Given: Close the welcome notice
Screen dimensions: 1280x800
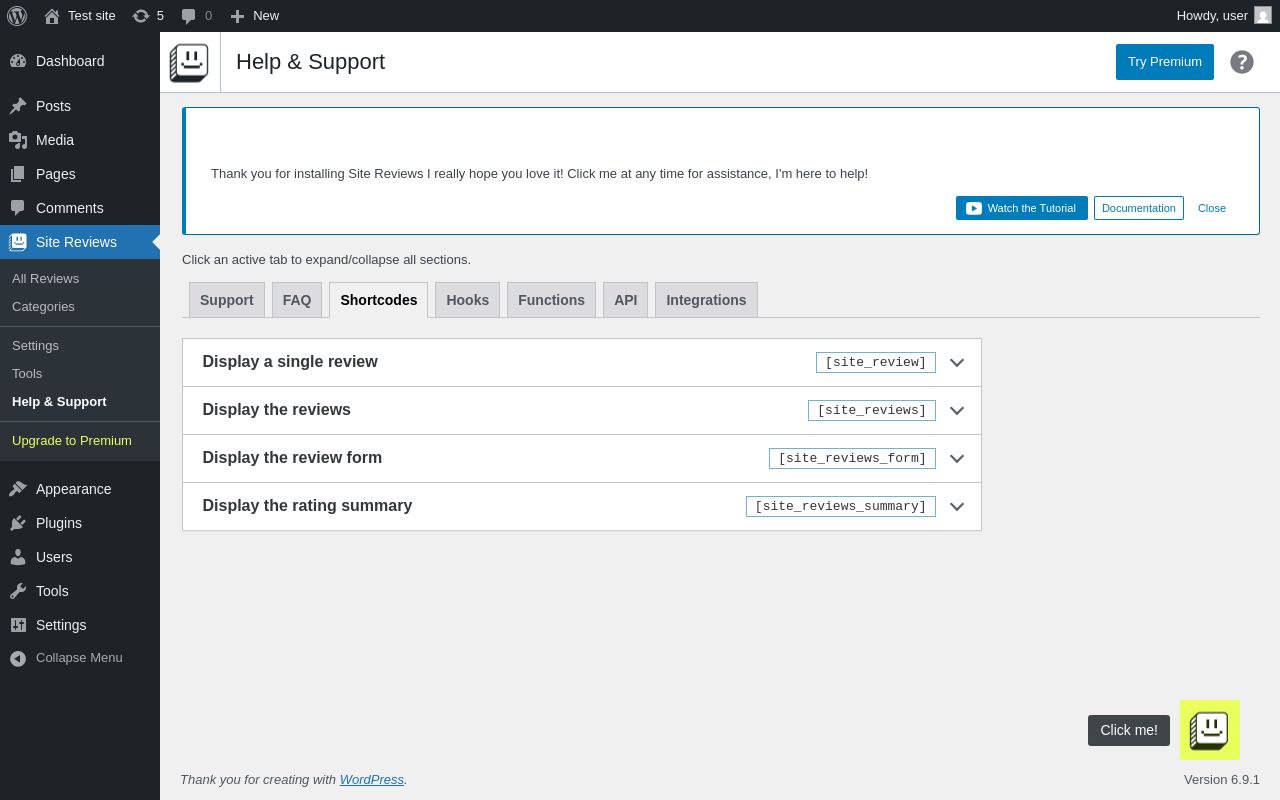Looking at the screenshot, I should pos(1211,208).
